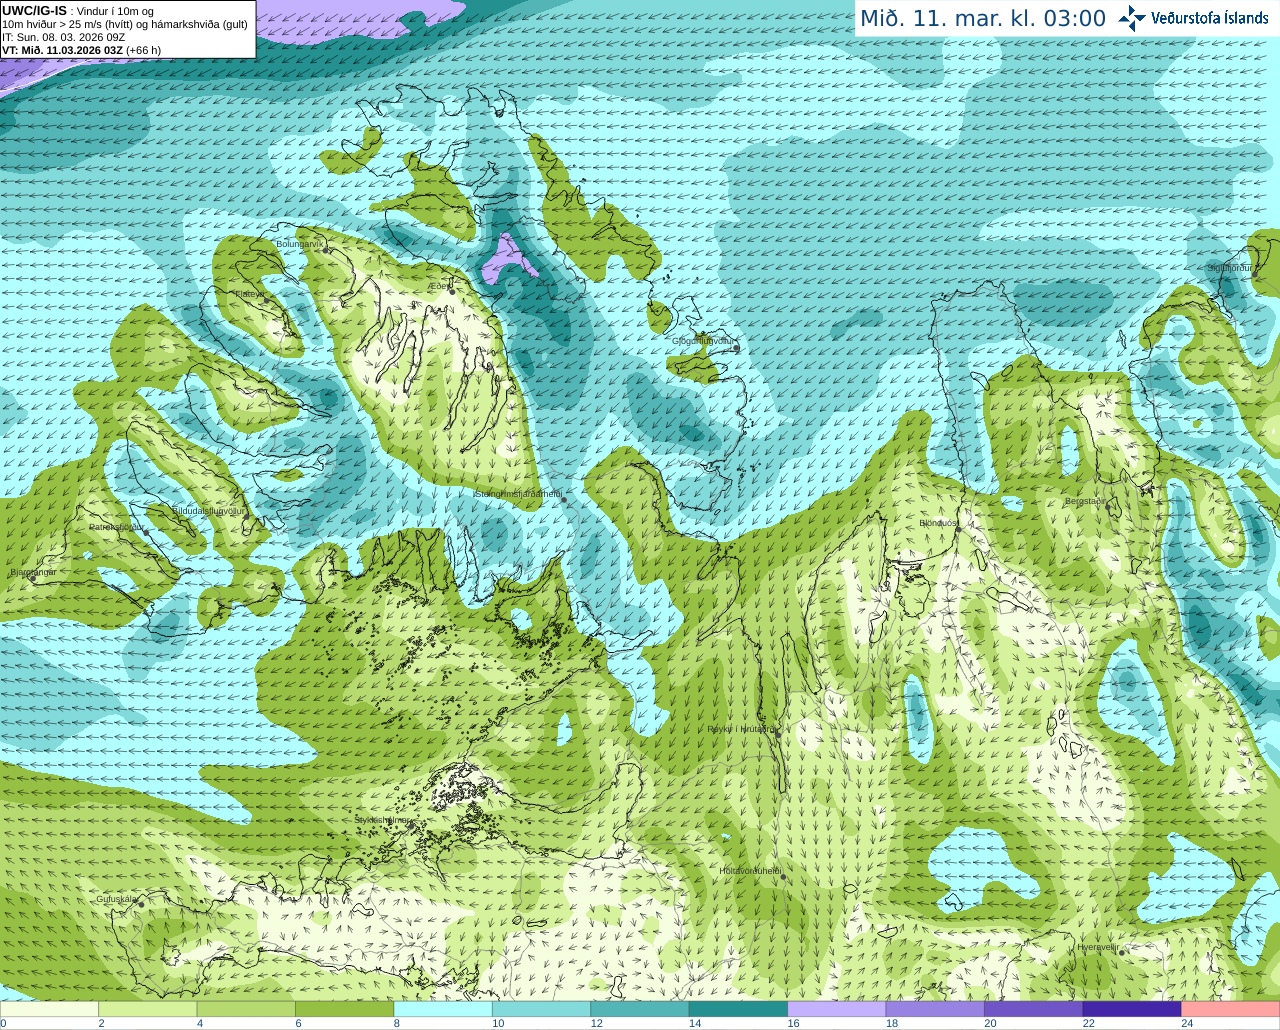Click the Siglufjörður station label
The height and width of the screenshot is (1030, 1280).
(1229, 268)
